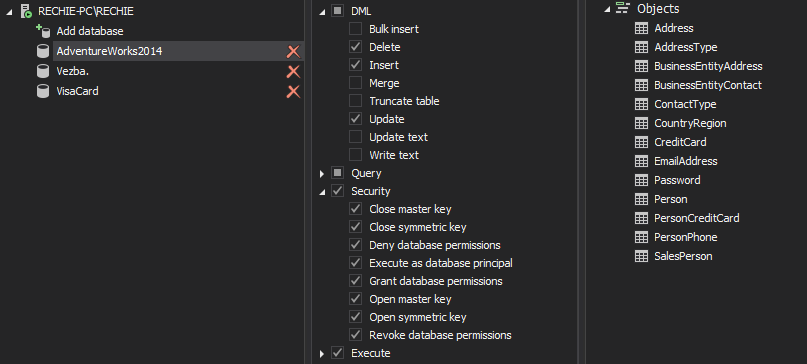Collapse the Security operations group
This screenshot has width=807, height=364.
point(322,192)
